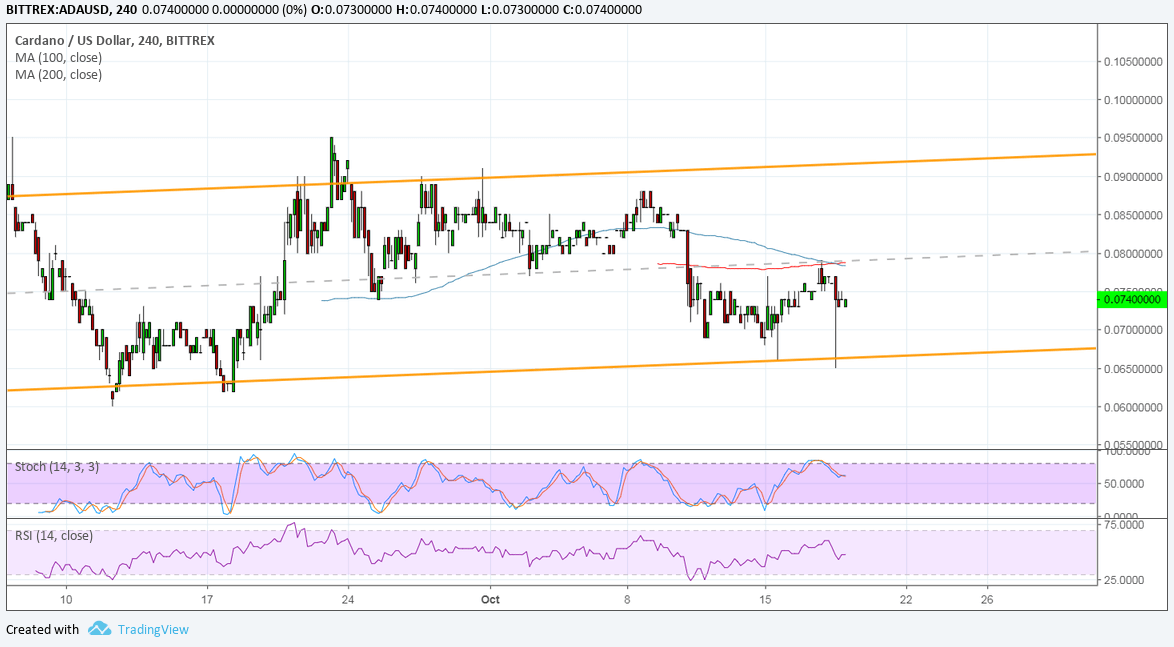Select the MA (100, close) indicator label
Viewport: 1174px width, 647px height.
[x=58, y=58]
